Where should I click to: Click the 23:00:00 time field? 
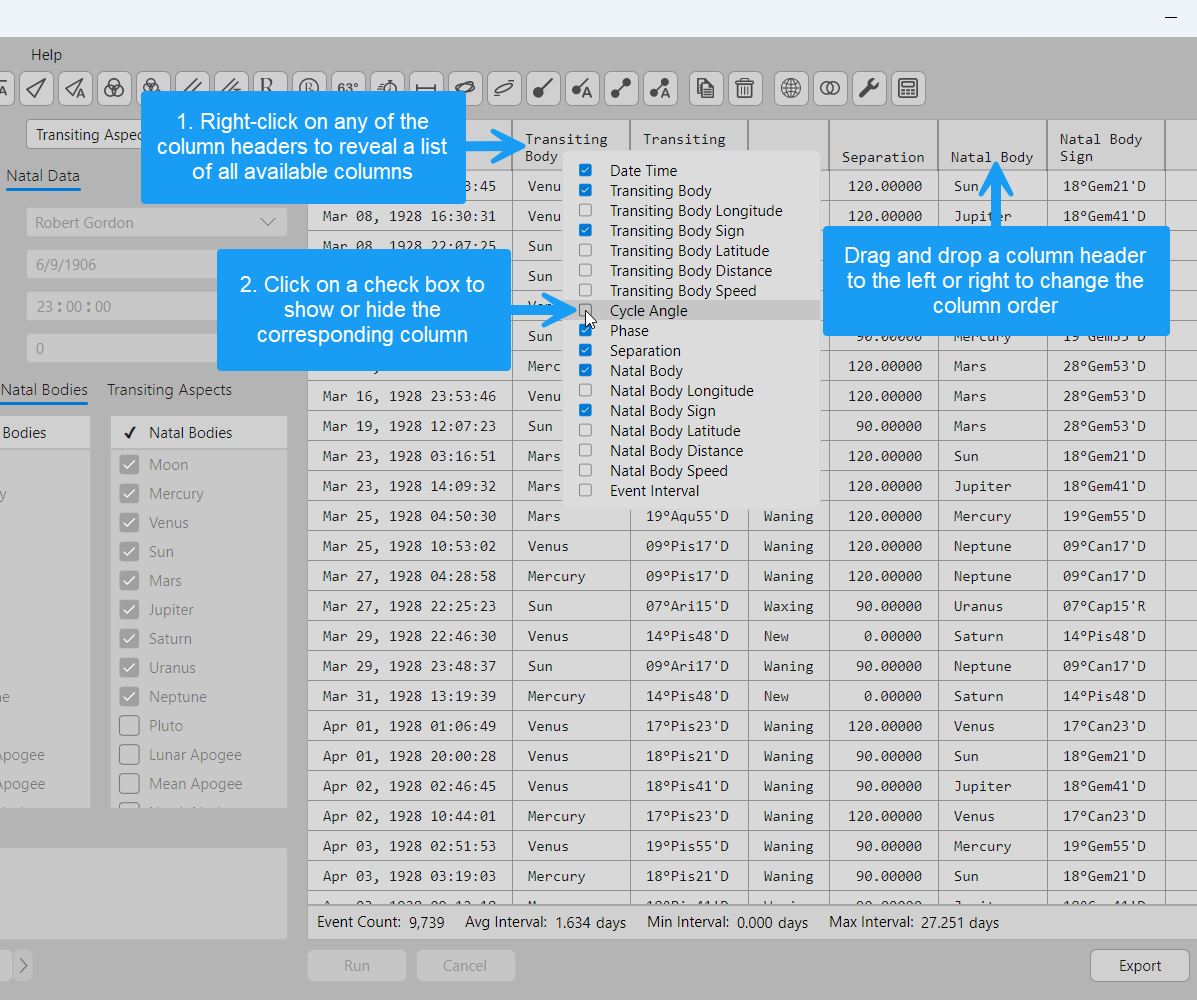pyautogui.click(x=122, y=307)
